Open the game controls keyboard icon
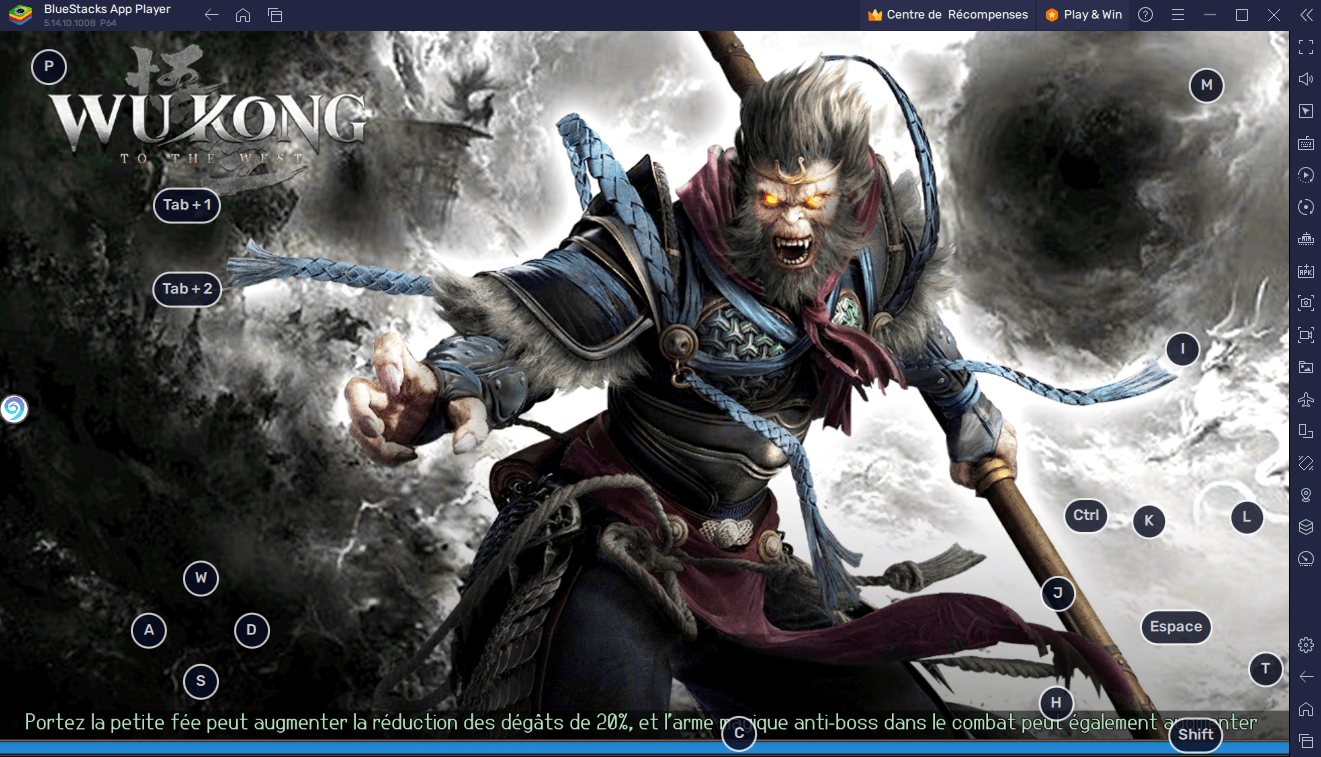Image resolution: width=1321 pixels, height=757 pixels. click(x=1305, y=143)
